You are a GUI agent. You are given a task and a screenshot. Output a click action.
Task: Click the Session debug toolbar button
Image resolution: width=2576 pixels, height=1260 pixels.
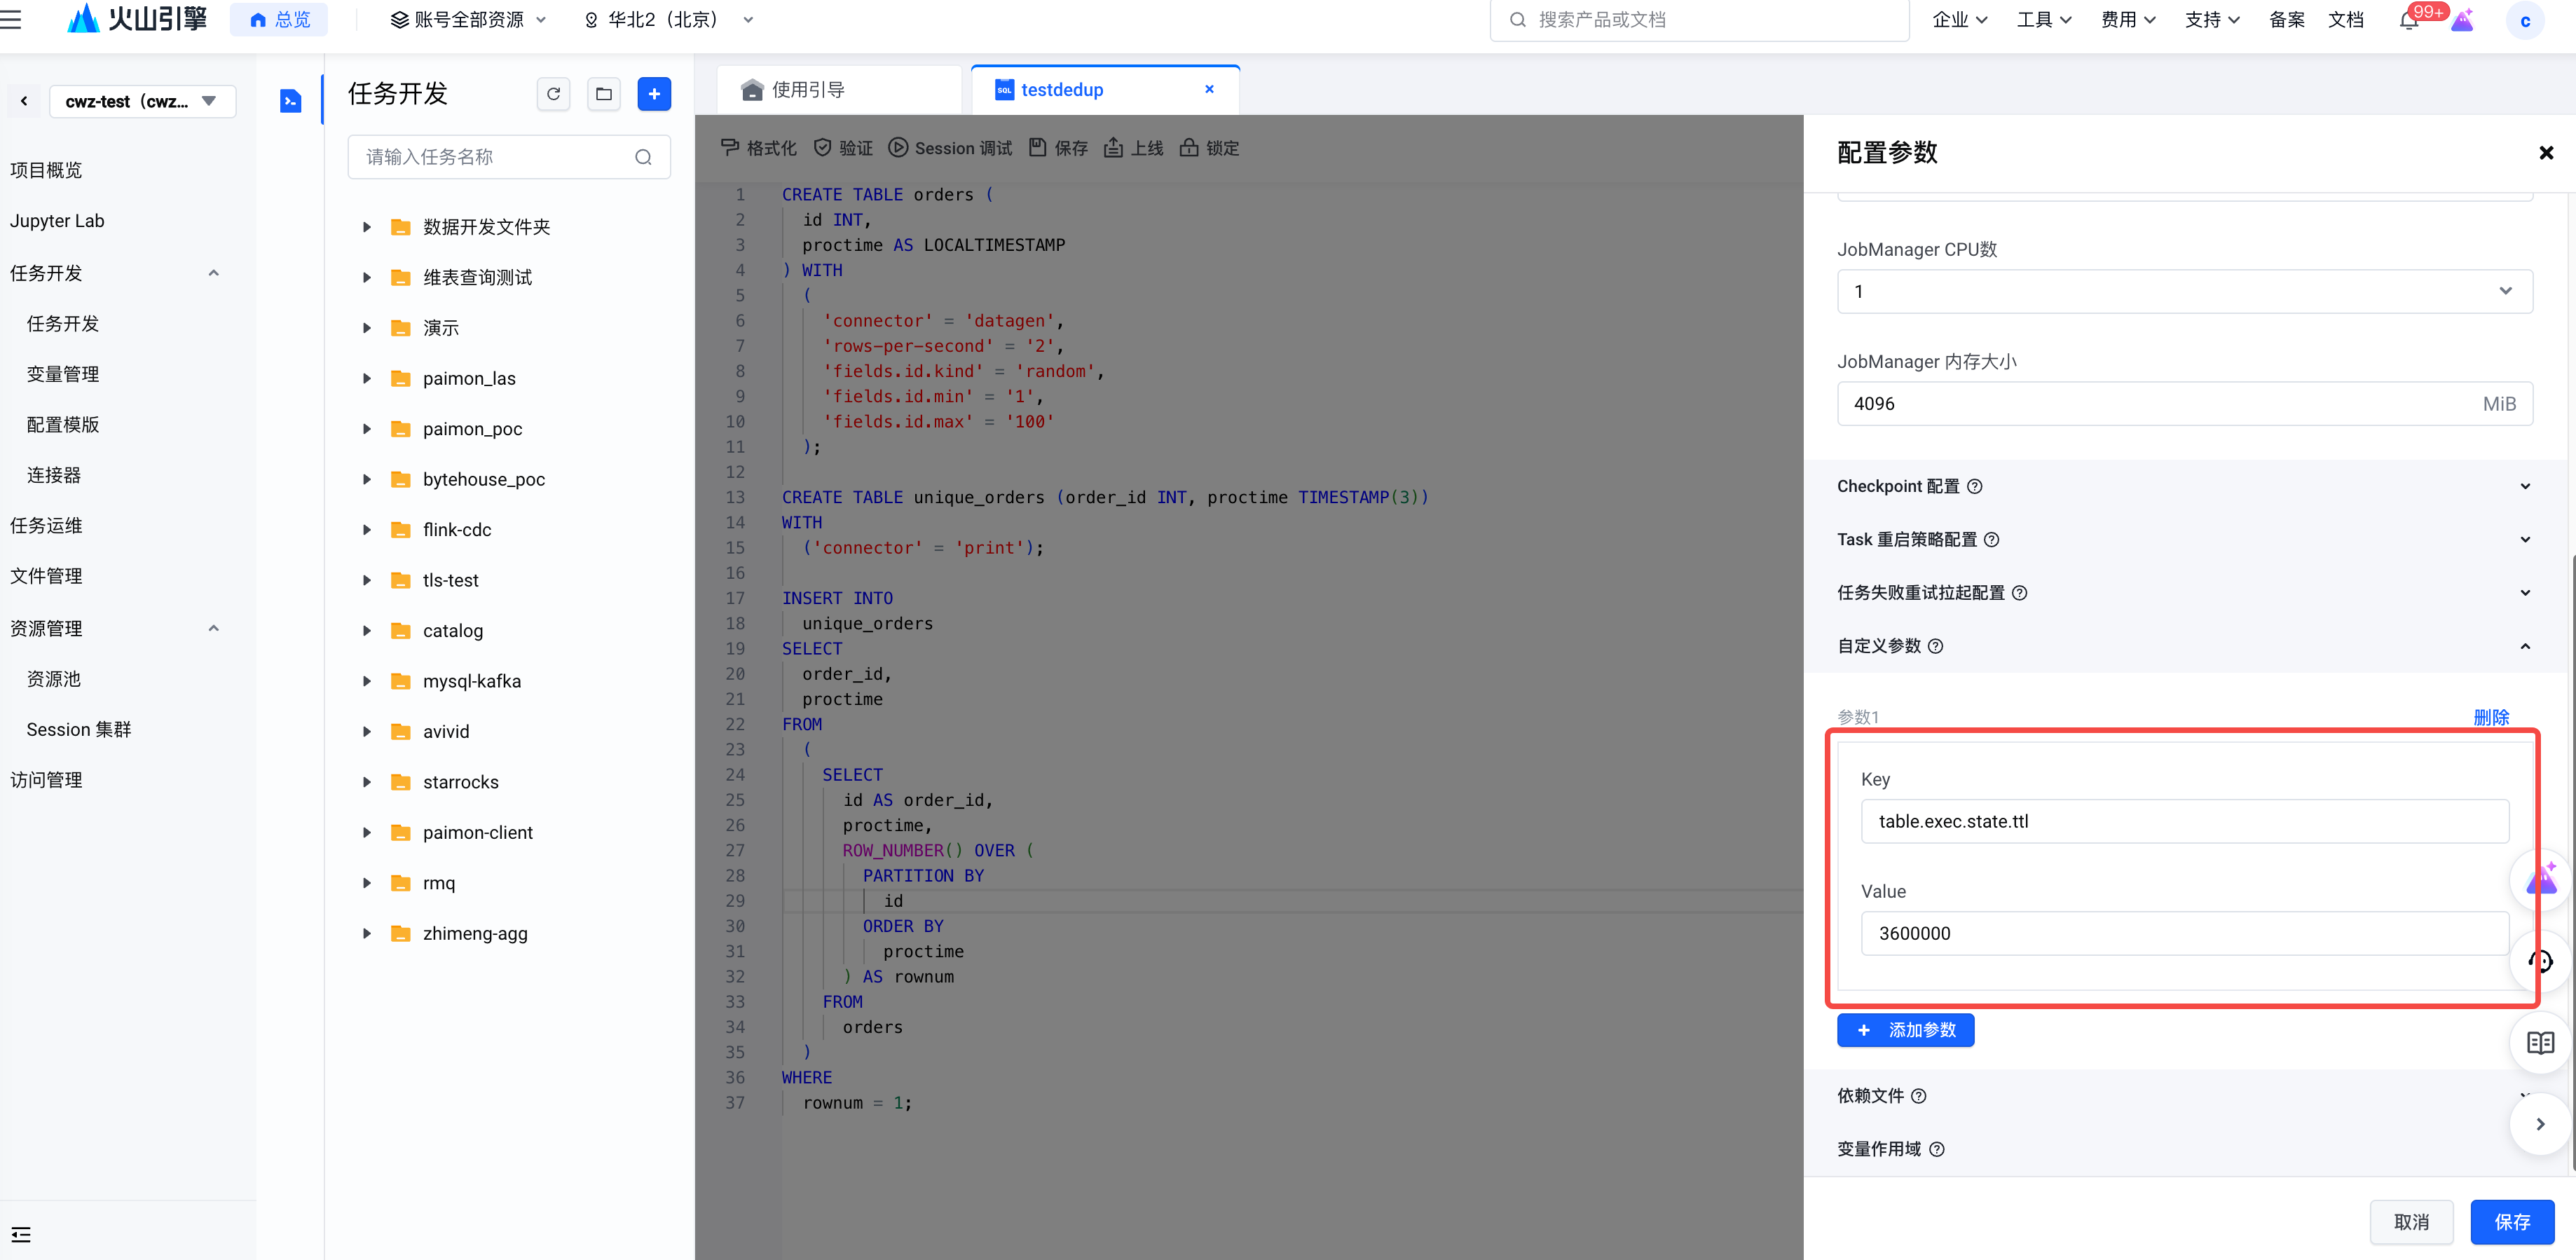point(950,148)
